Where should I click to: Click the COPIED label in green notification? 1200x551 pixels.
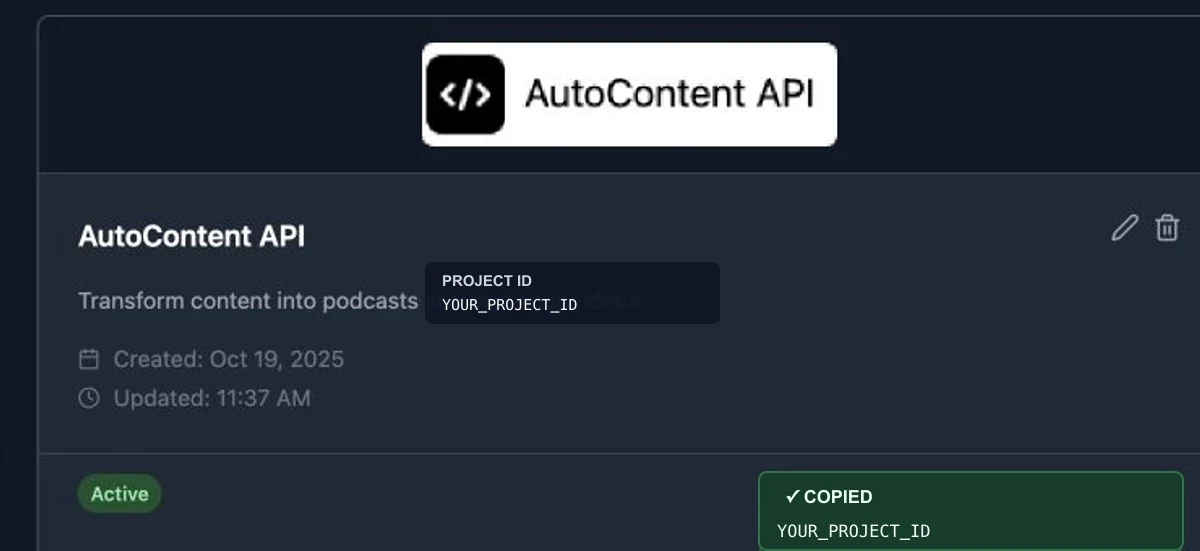(838, 497)
